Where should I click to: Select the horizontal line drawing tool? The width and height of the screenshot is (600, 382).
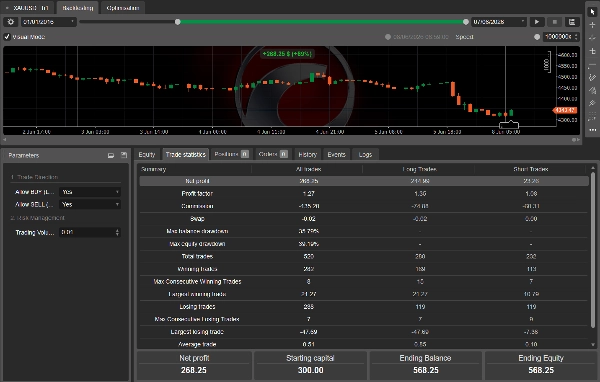592,65
